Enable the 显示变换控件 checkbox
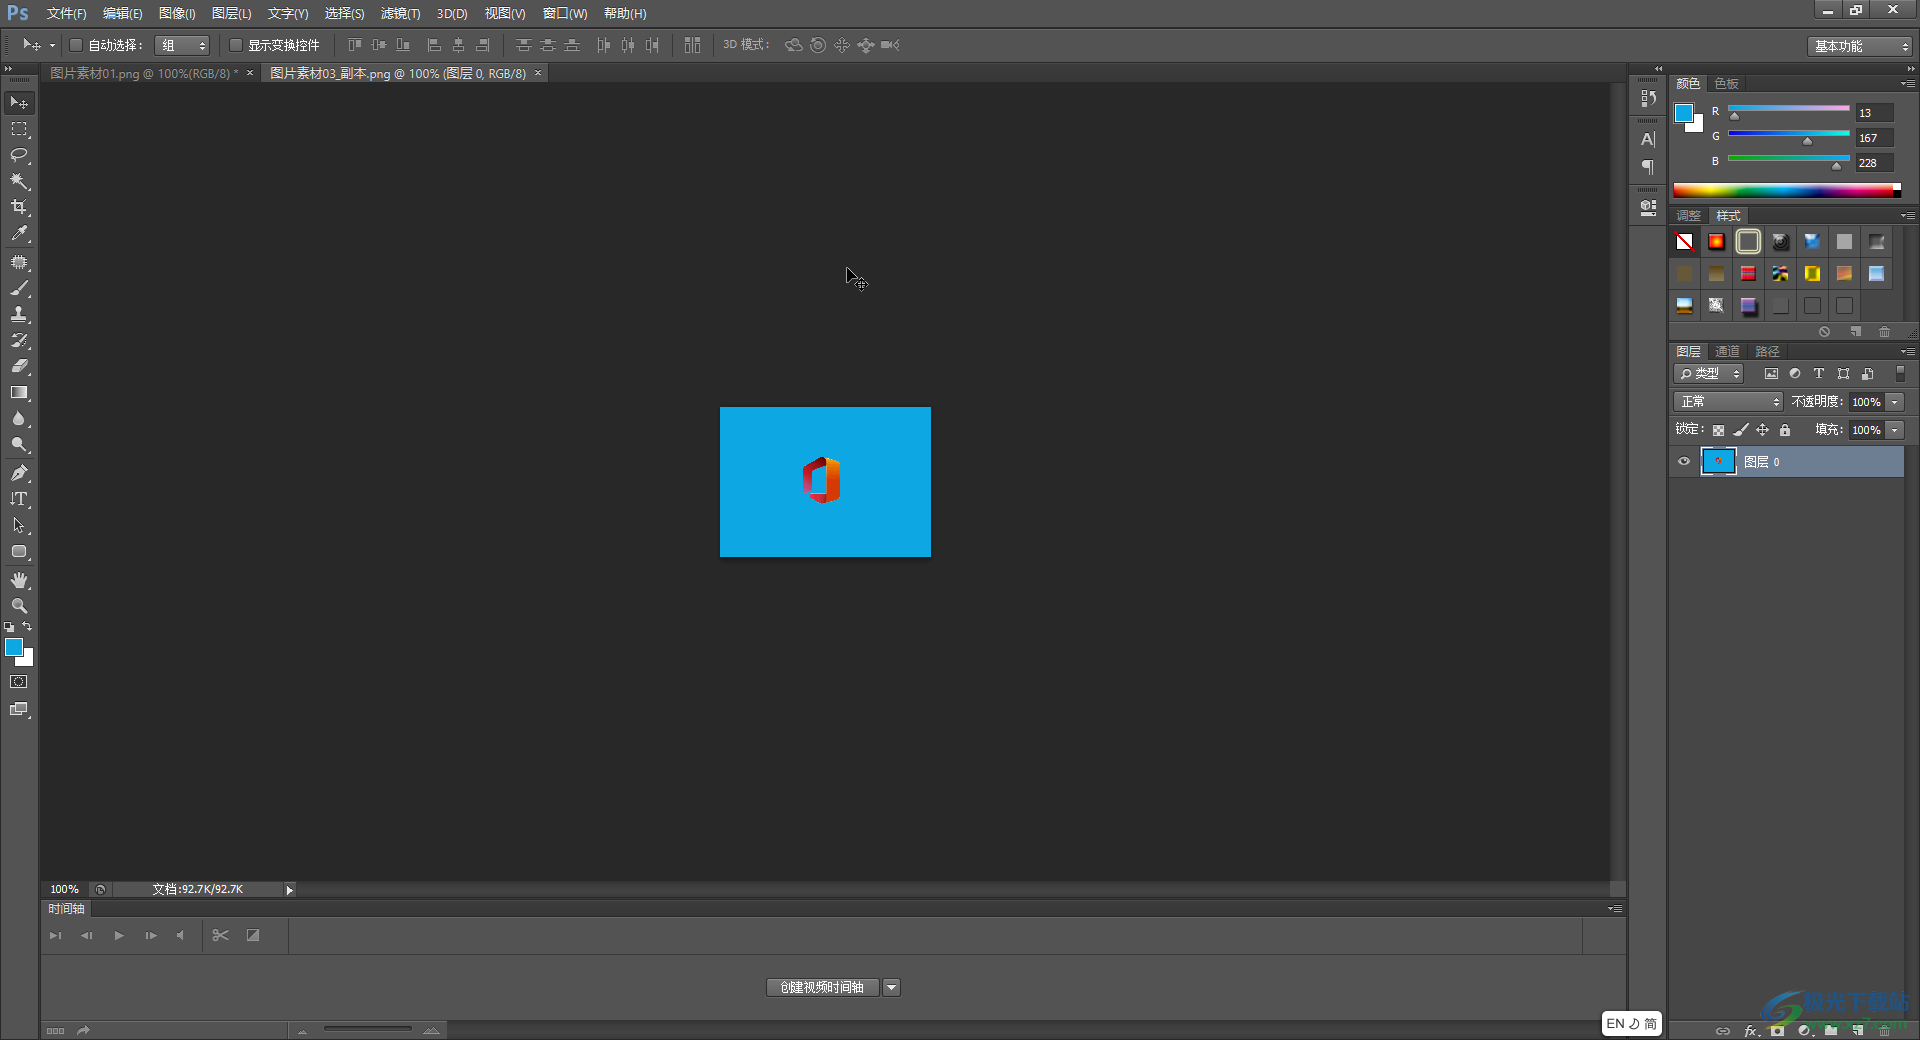 click(x=236, y=45)
